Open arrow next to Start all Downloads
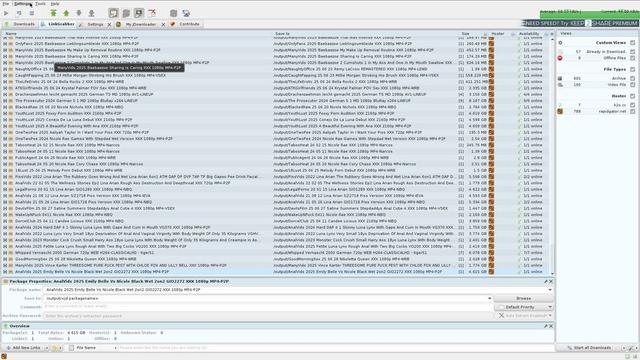Image resolution: width=640 pixels, height=360 pixels. tap(624, 348)
